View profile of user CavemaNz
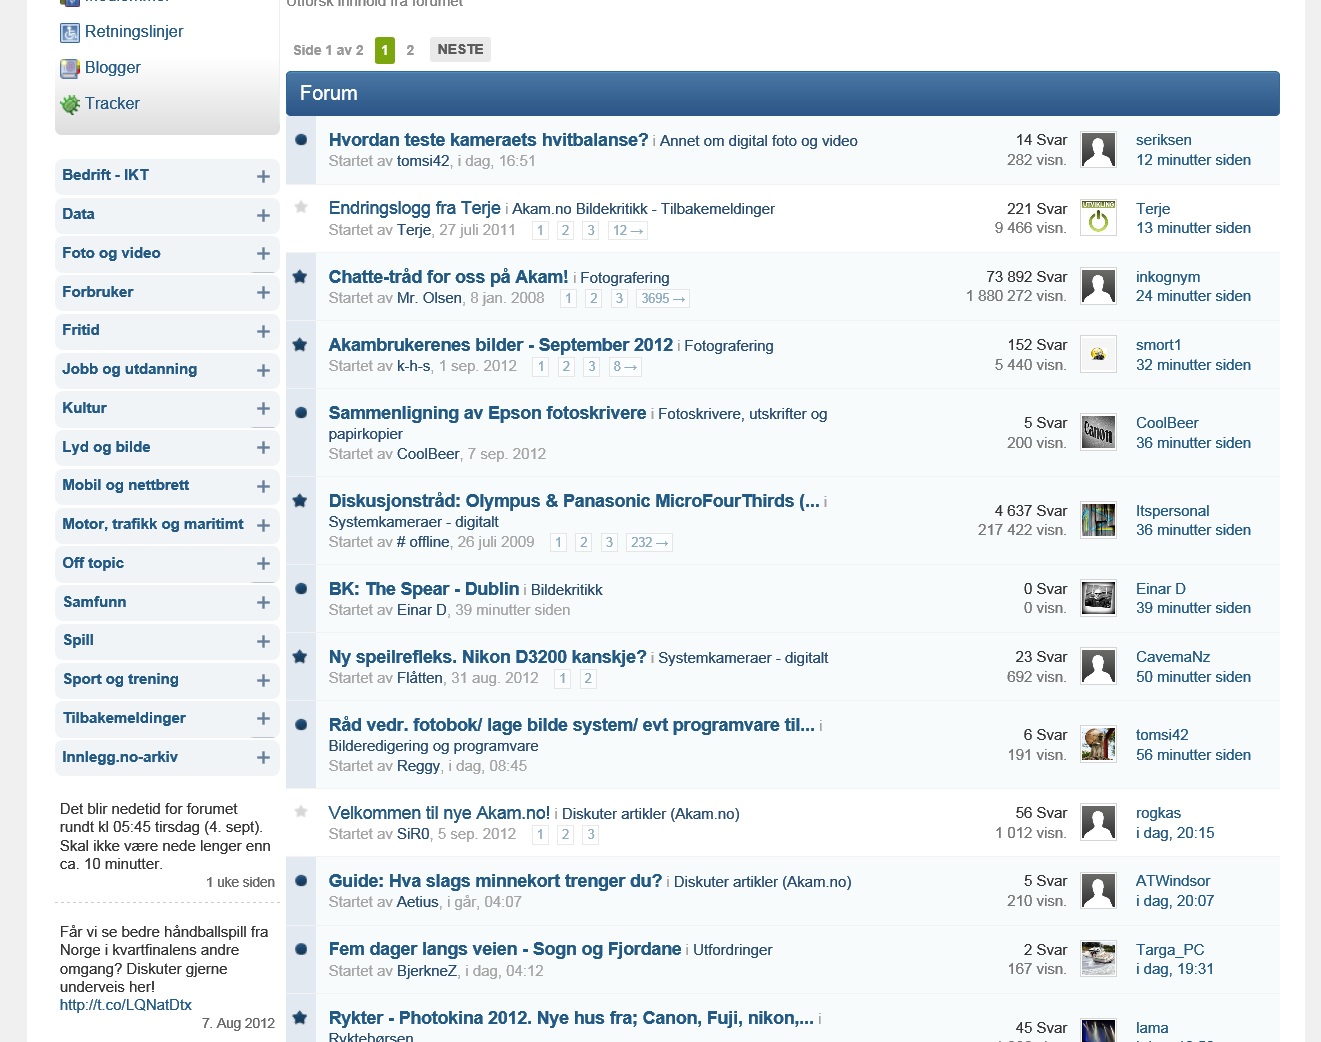1321x1042 pixels. (1173, 657)
